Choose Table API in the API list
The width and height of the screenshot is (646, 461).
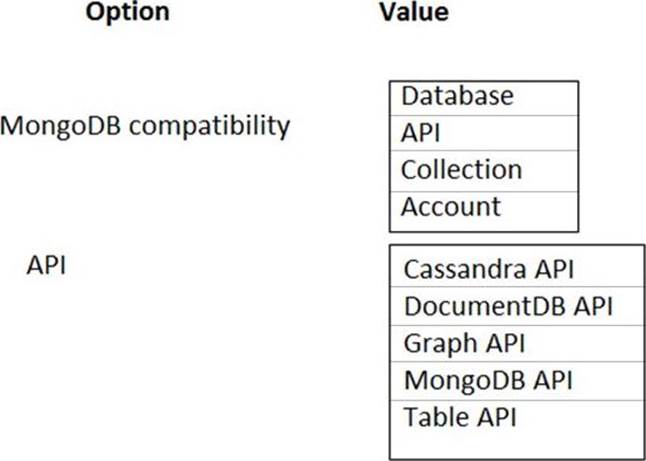pos(460,416)
